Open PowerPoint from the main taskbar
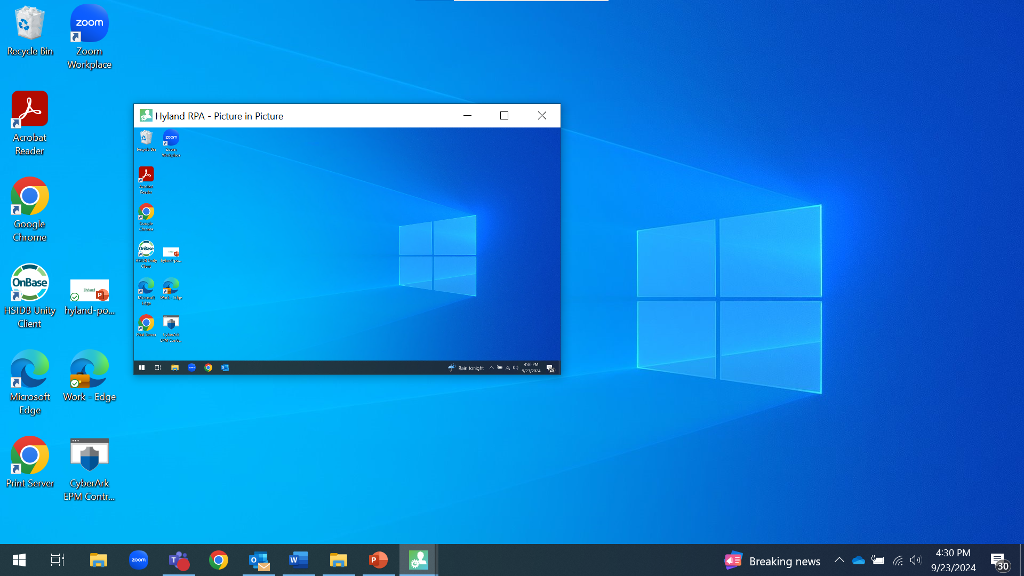Image resolution: width=1024 pixels, height=576 pixels. pyautogui.click(x=378, y=560)
